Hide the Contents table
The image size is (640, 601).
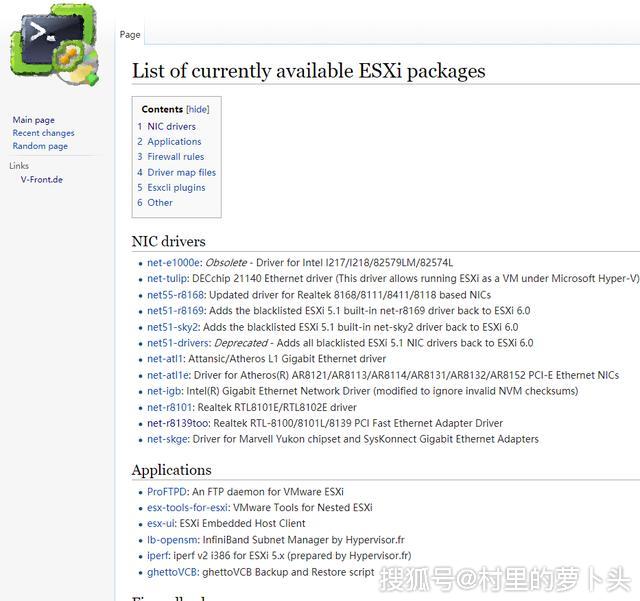198,109
